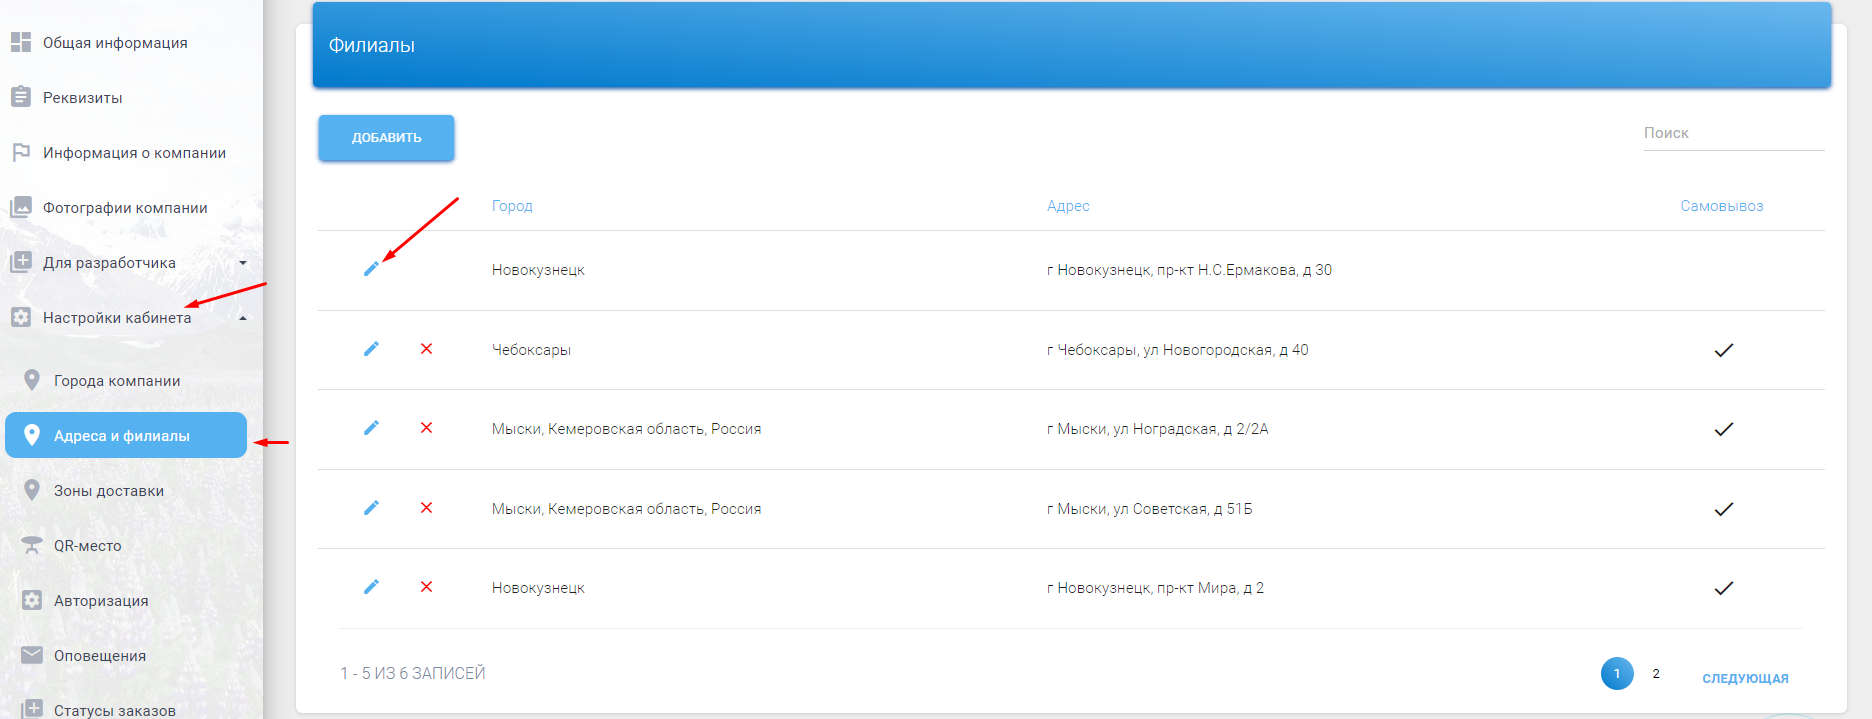Expand the Для разработчика menu arrow
Viewport: 1872px width, 719px height.
(243, 263)
